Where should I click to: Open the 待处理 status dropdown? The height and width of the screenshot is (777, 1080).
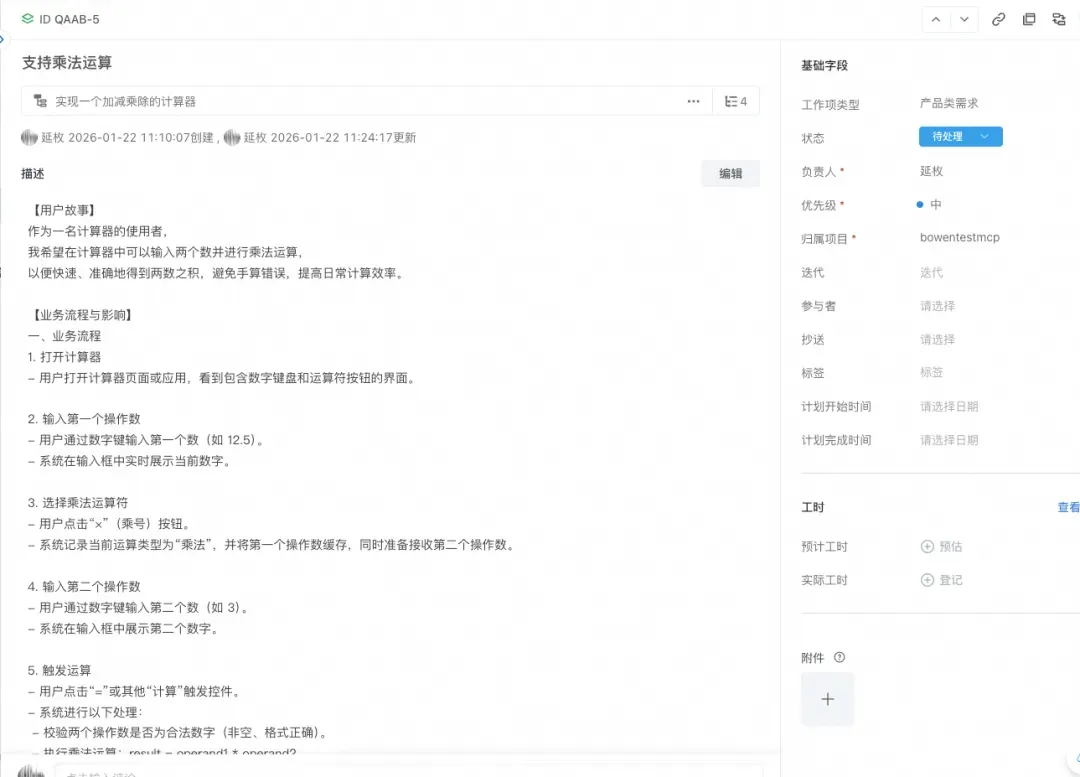[960, 136]
